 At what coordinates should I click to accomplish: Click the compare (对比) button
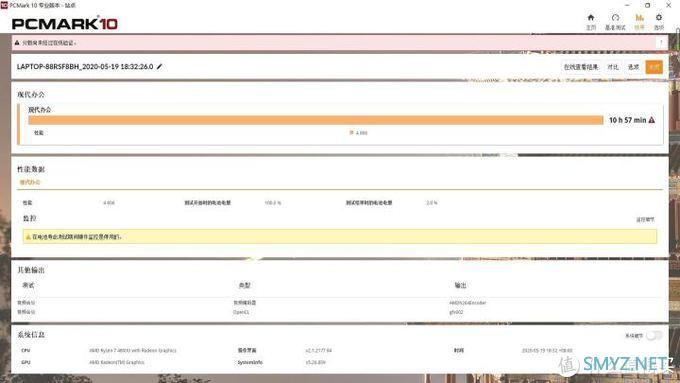(x=613, y=67)
